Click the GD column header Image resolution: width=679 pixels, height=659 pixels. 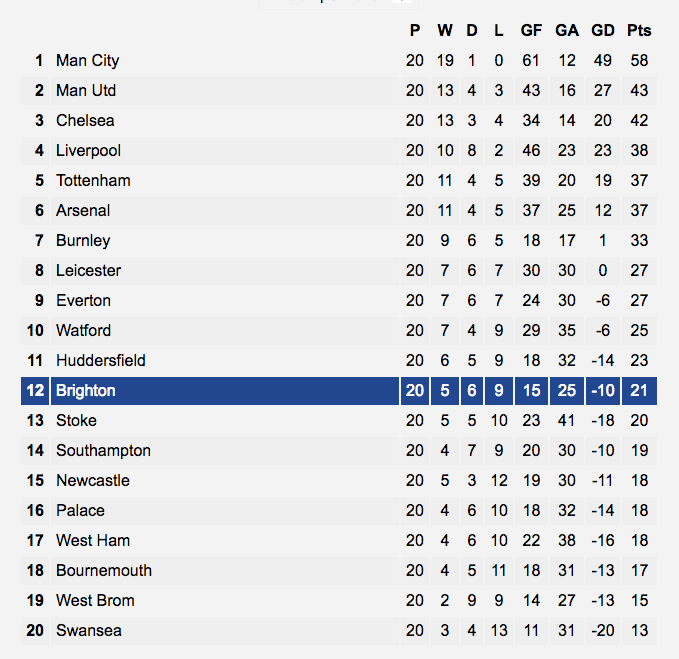[603, 30]
